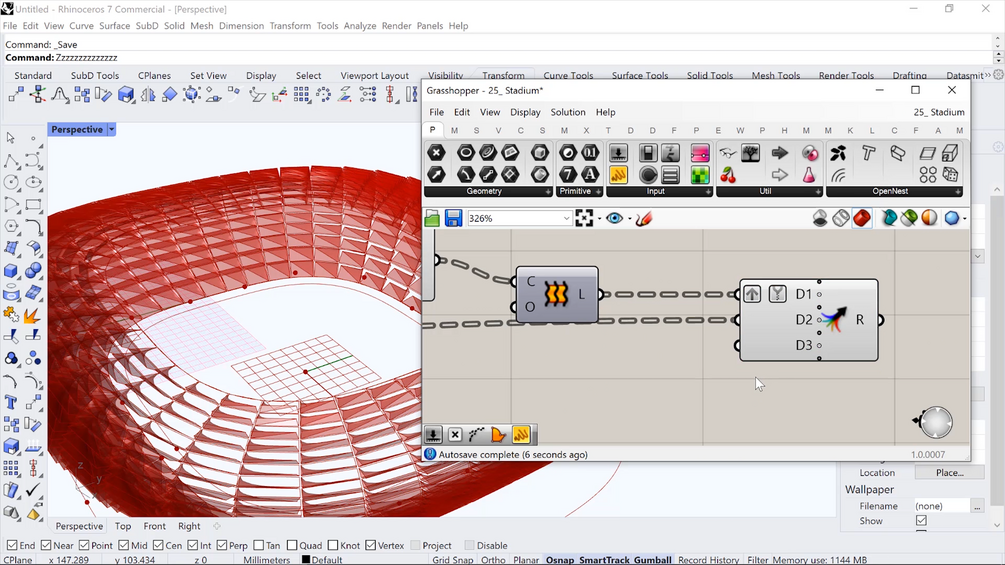1005x565 pixels.
Task: Open the Grasshopper Display menu
Action: tap(525, 112)
